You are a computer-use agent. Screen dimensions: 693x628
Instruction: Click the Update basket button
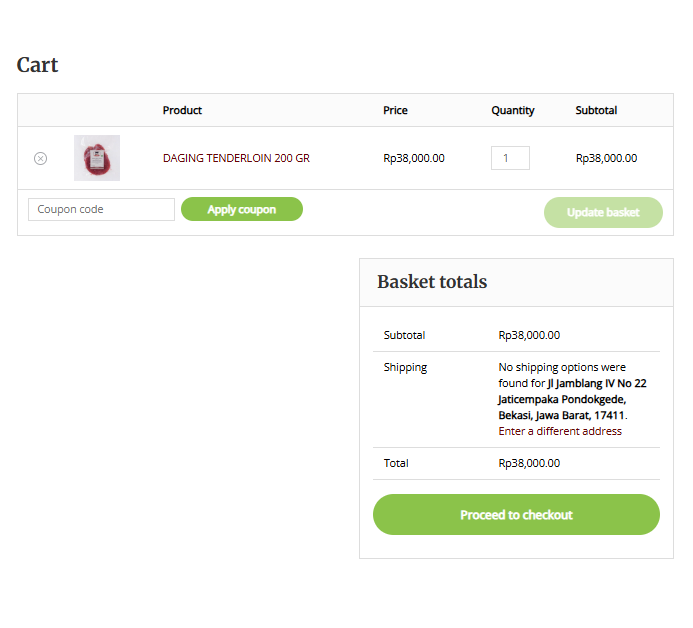click(x=603, y=213)
